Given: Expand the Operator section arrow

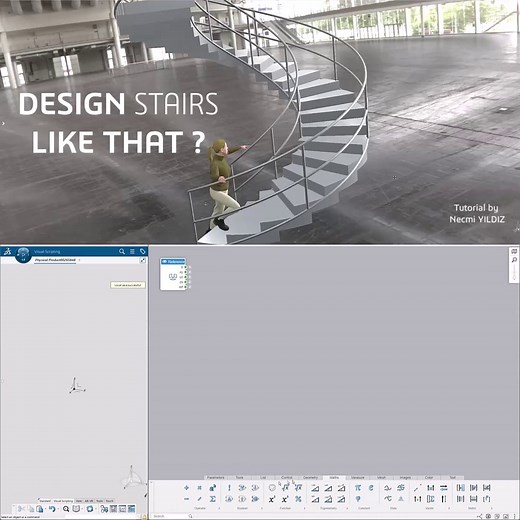Looking at the screenshot, I should [219, 508].
